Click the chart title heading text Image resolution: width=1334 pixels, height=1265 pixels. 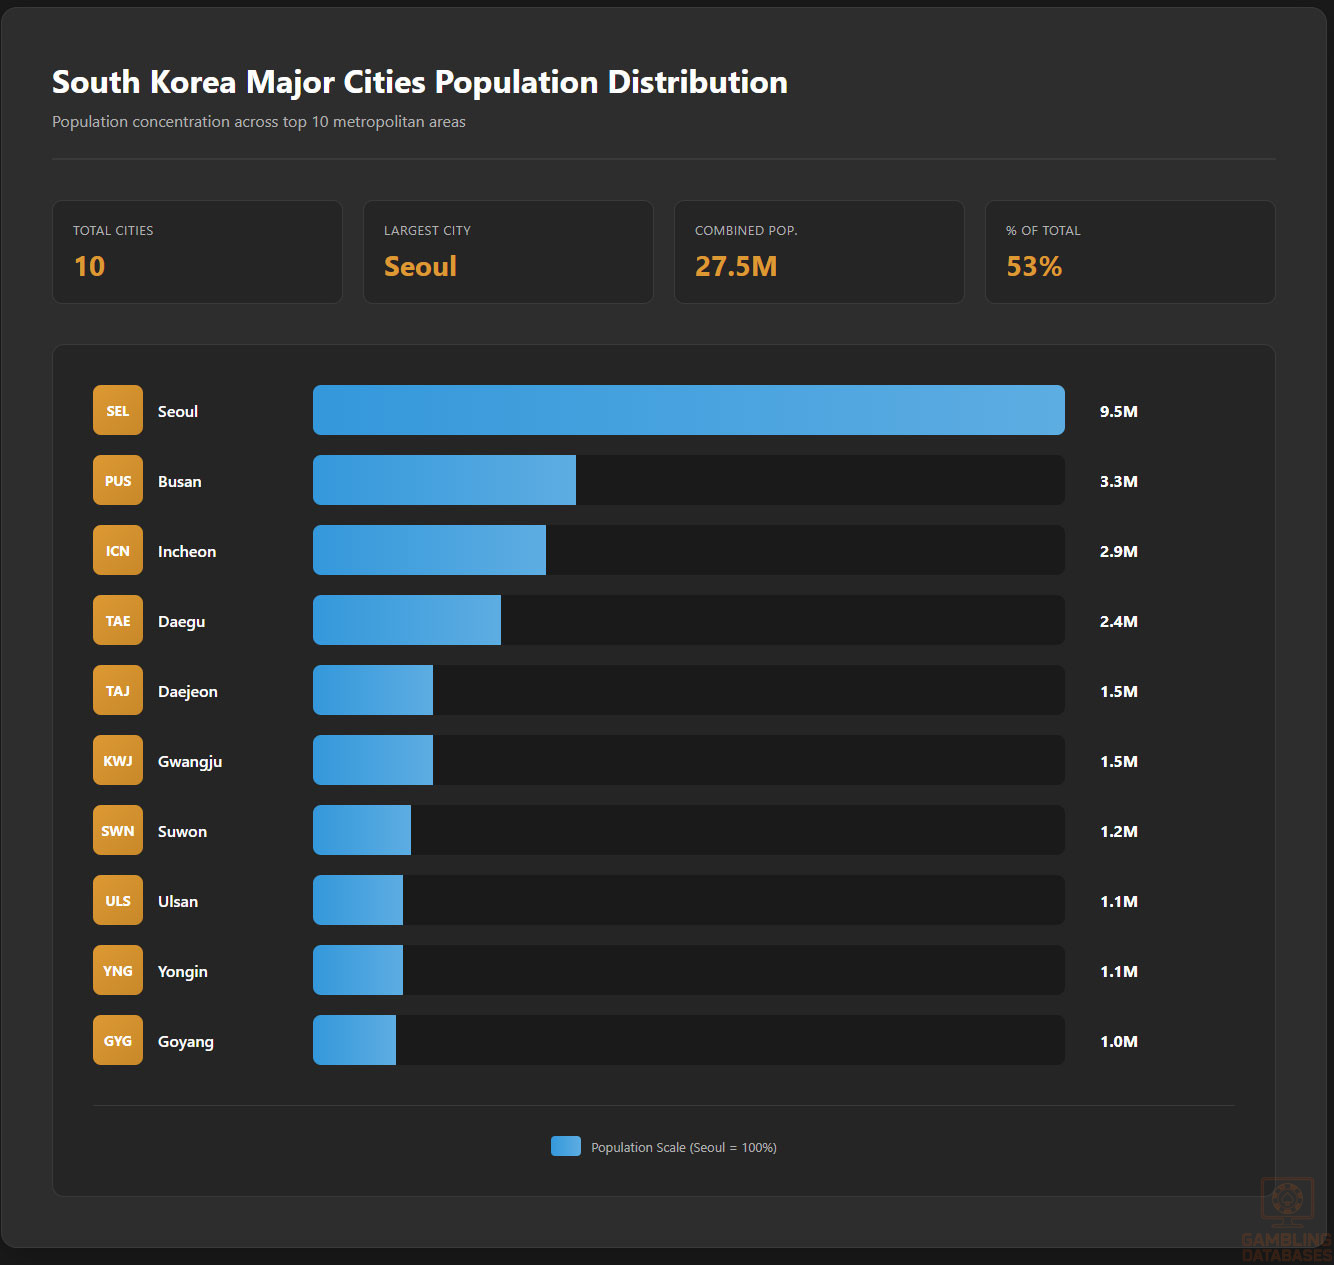coord(420,82)
